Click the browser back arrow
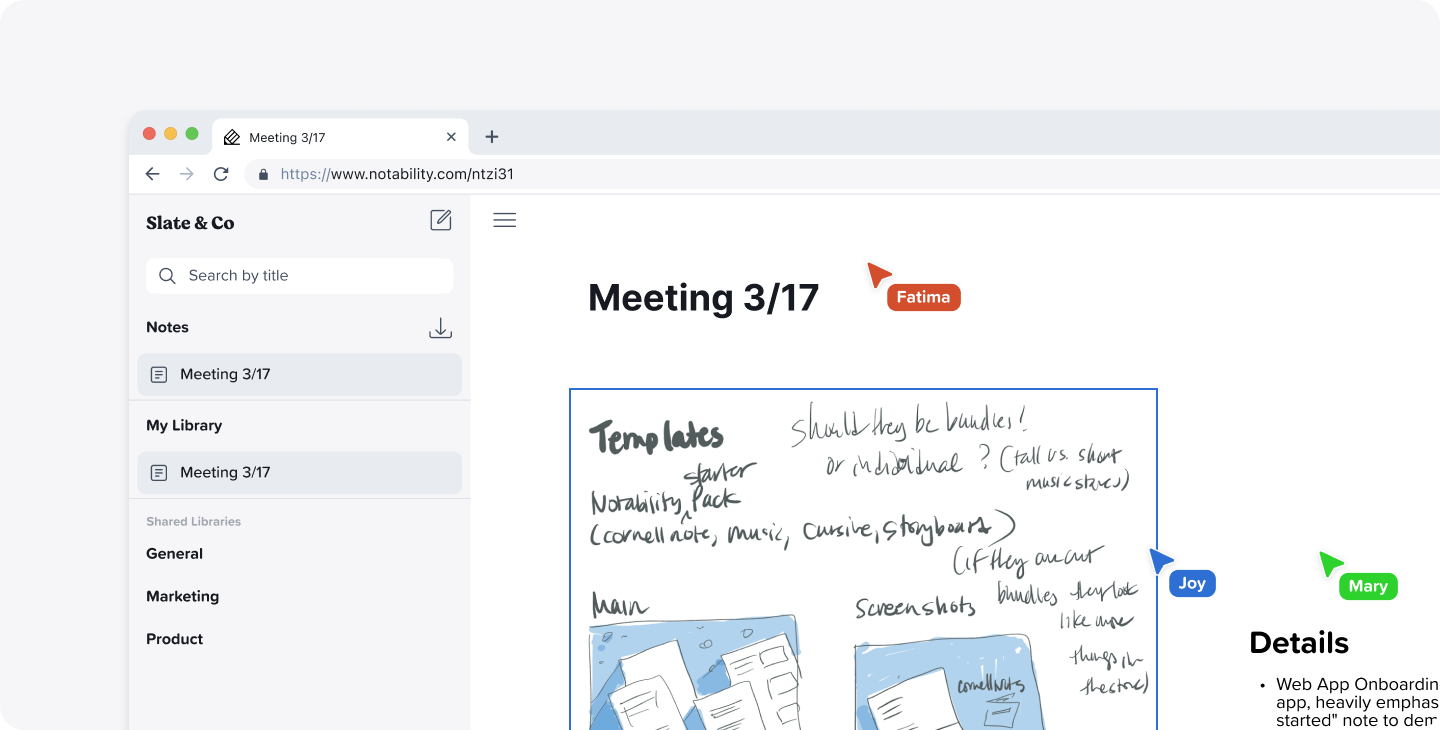 tap(152, 173)
